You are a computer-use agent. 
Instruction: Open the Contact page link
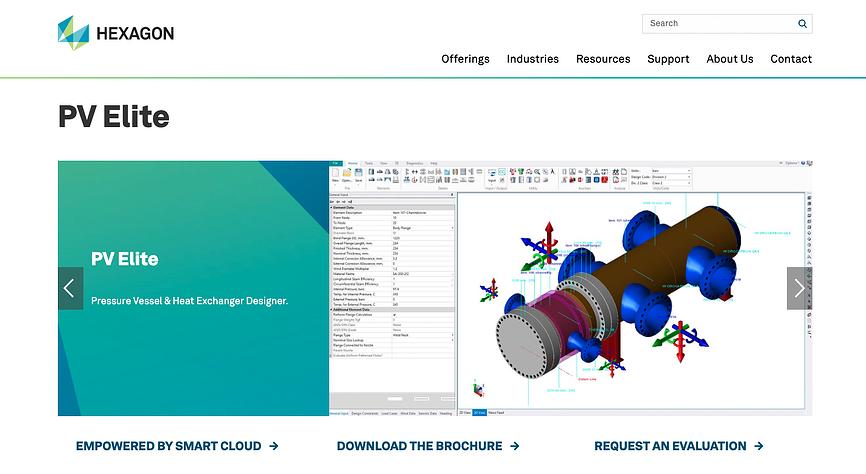point(790,59)
